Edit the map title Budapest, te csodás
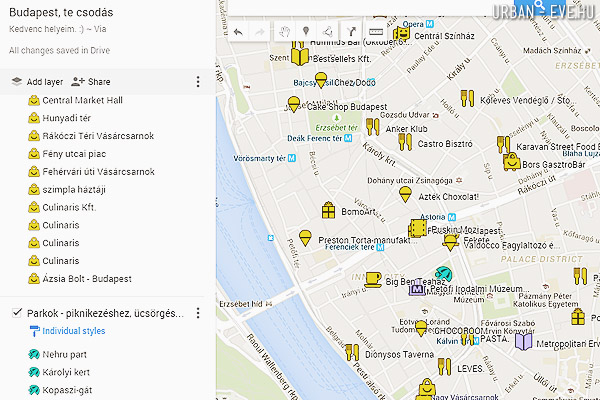 [61, 13]
